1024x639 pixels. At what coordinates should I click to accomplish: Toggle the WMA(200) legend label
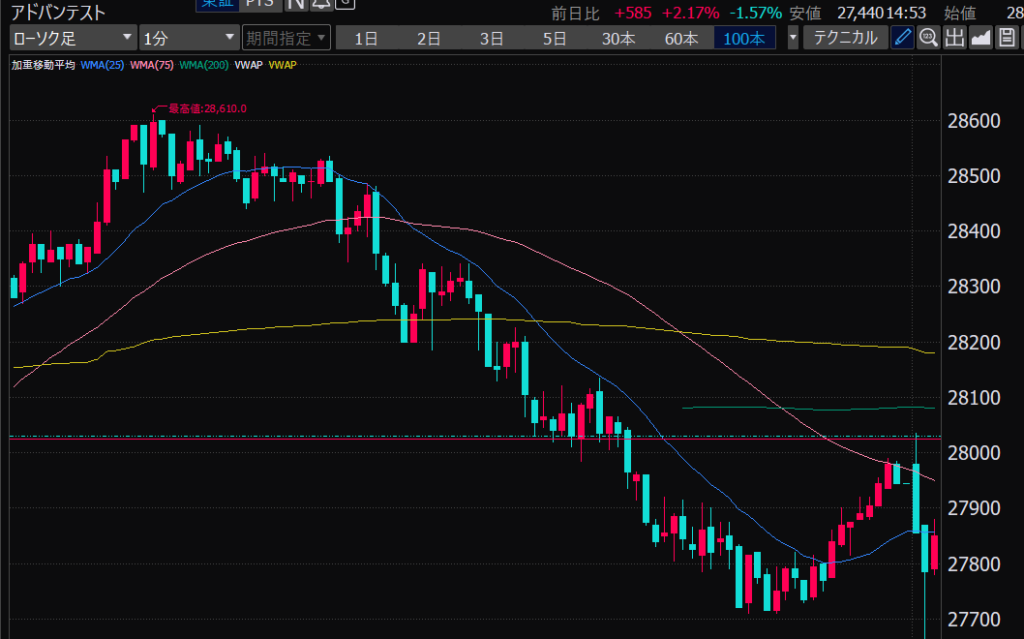click(x=203, y=65)
